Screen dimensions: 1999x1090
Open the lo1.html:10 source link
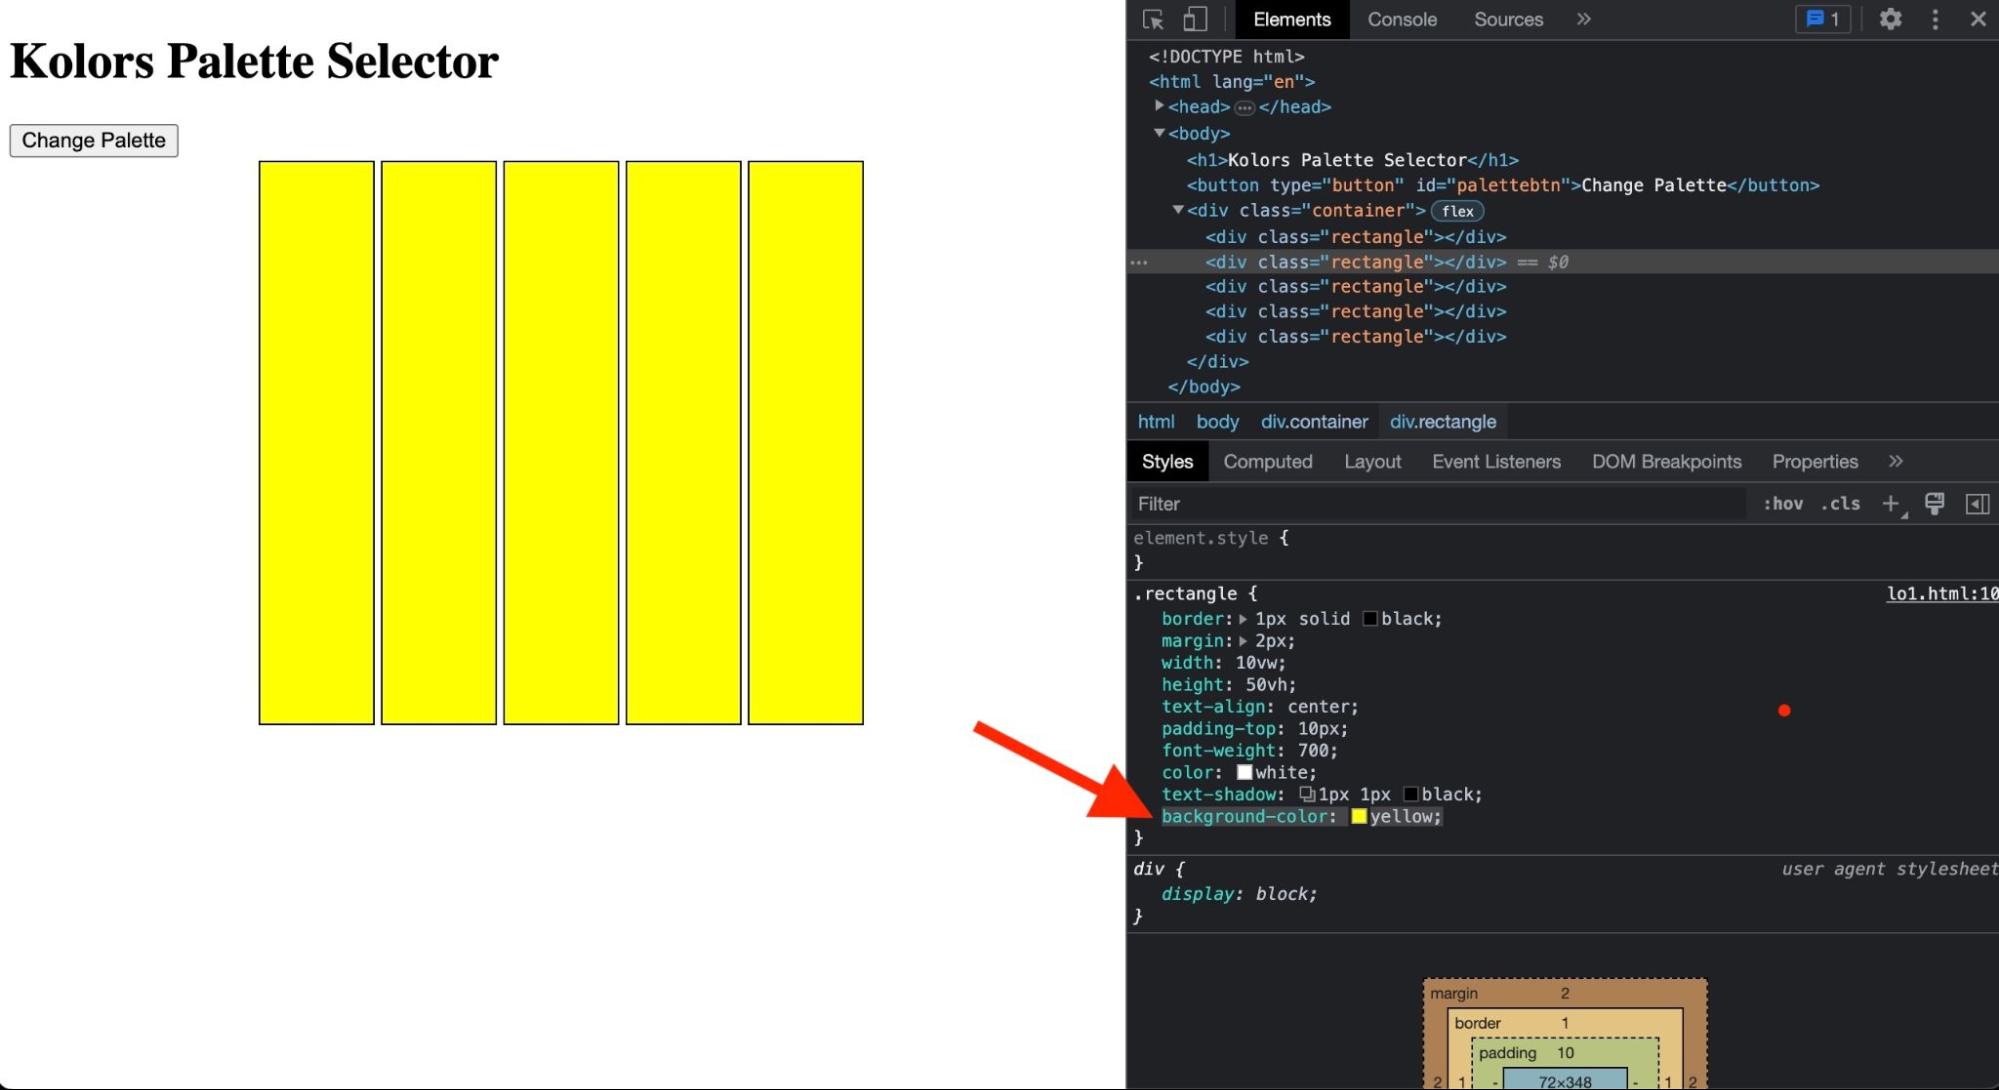(1940, 593)
